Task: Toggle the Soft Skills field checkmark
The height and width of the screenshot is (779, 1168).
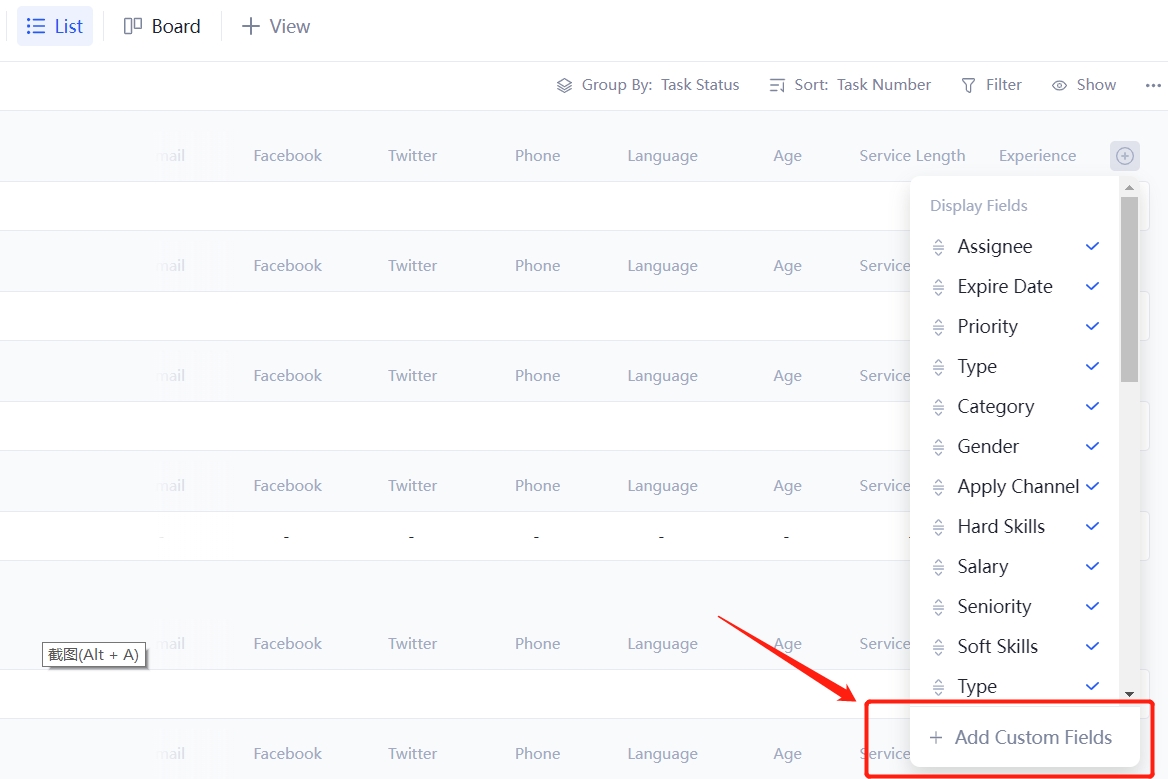Action: tap(1091, 646)
